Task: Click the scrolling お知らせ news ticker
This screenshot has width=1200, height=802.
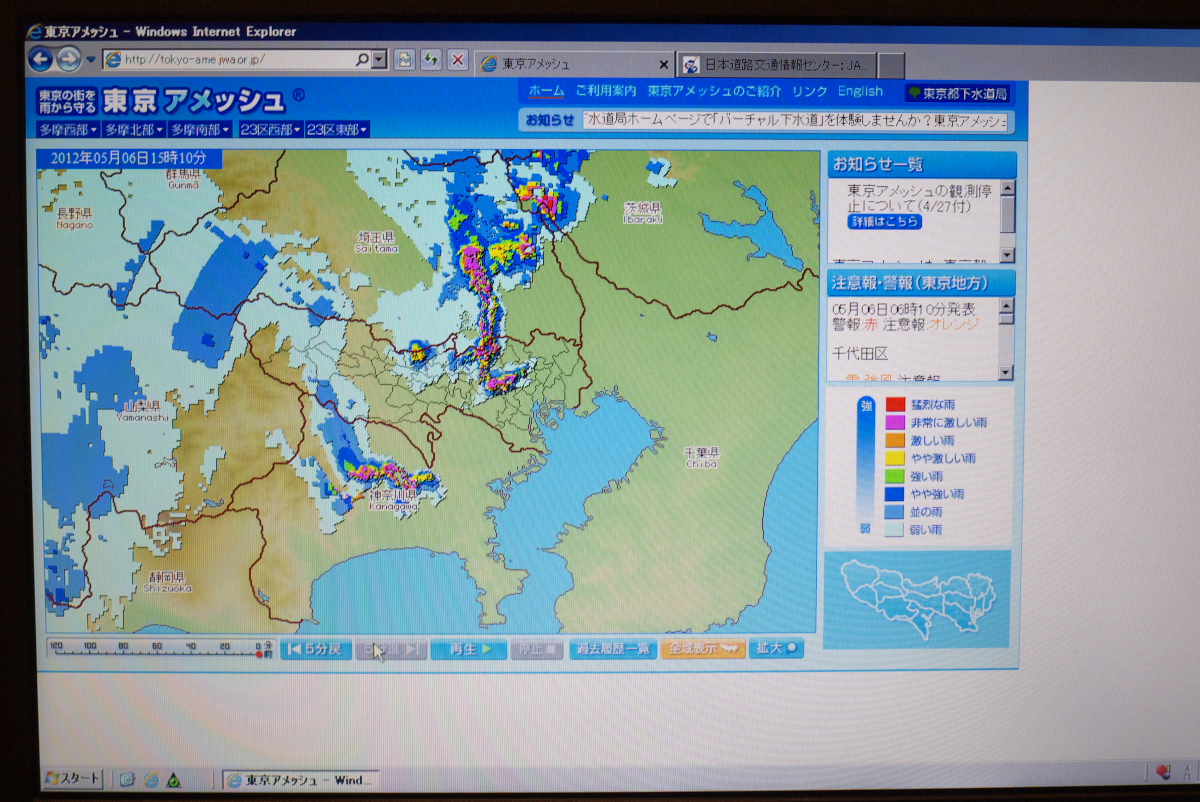Action: click(797, 120)
